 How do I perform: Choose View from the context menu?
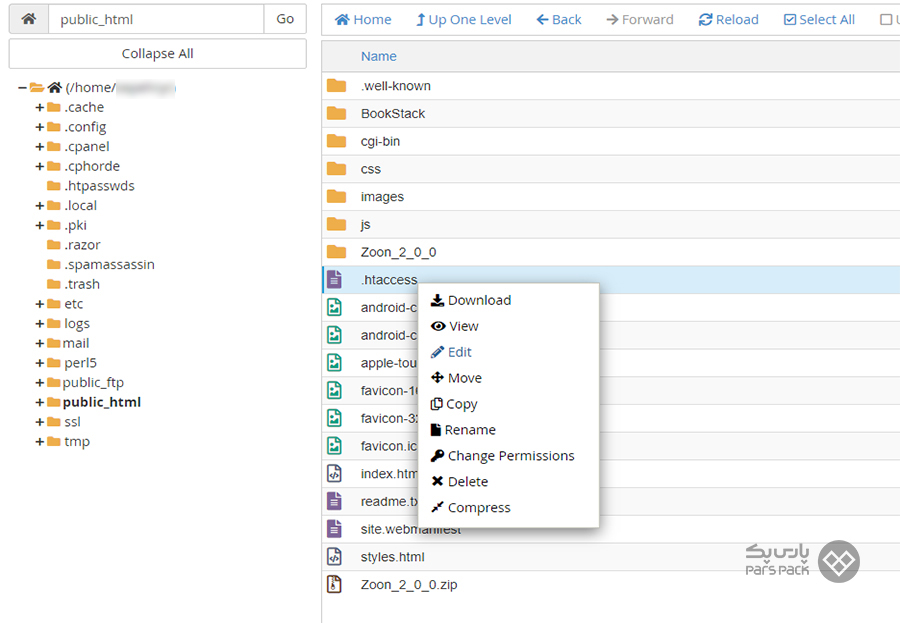[x=455, y=326]
